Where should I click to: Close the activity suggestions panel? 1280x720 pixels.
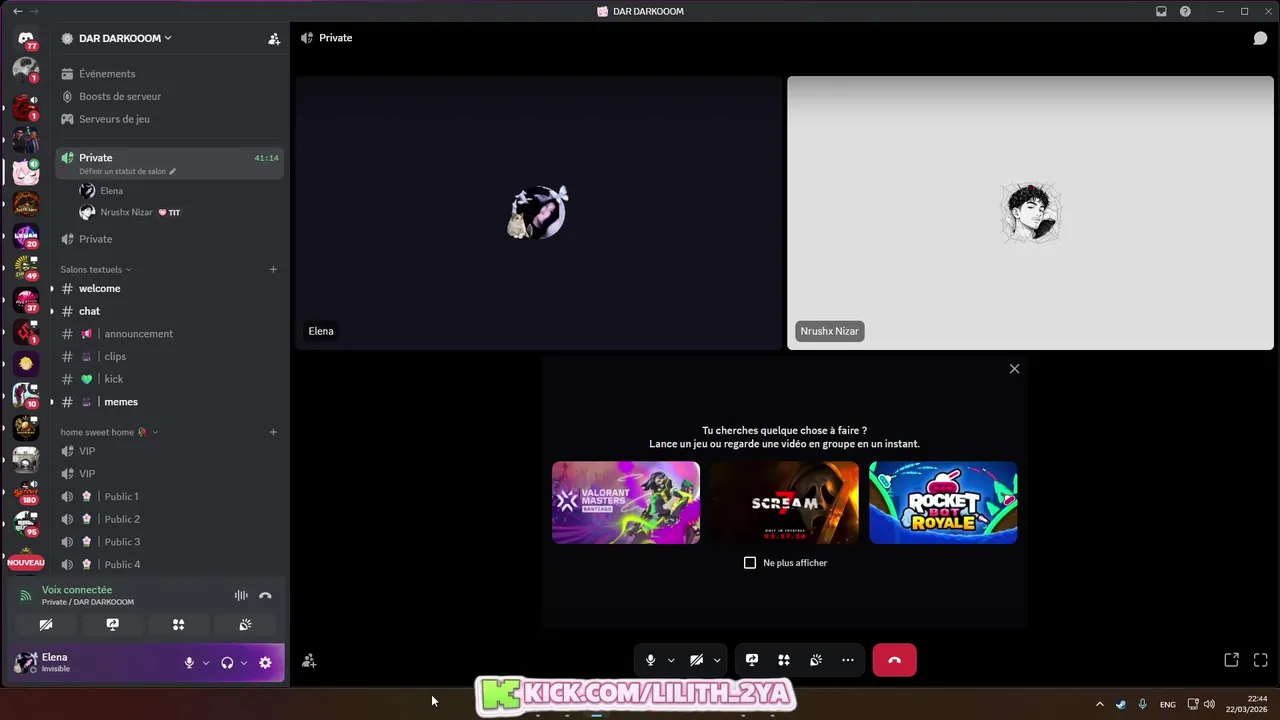[1014, 369]
